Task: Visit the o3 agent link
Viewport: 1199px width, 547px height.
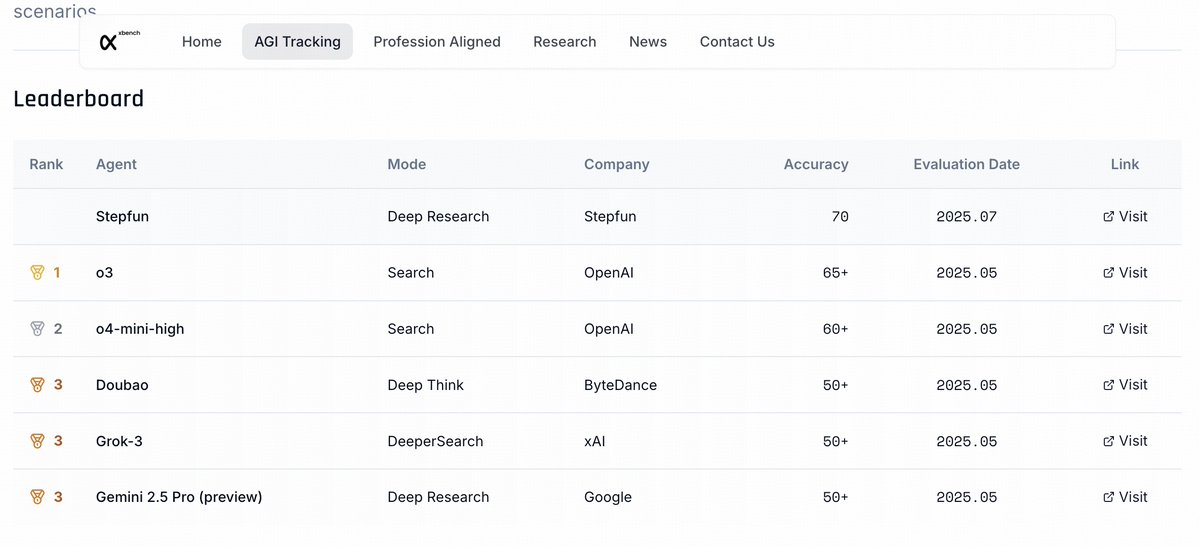Action: coord(1125,272)
